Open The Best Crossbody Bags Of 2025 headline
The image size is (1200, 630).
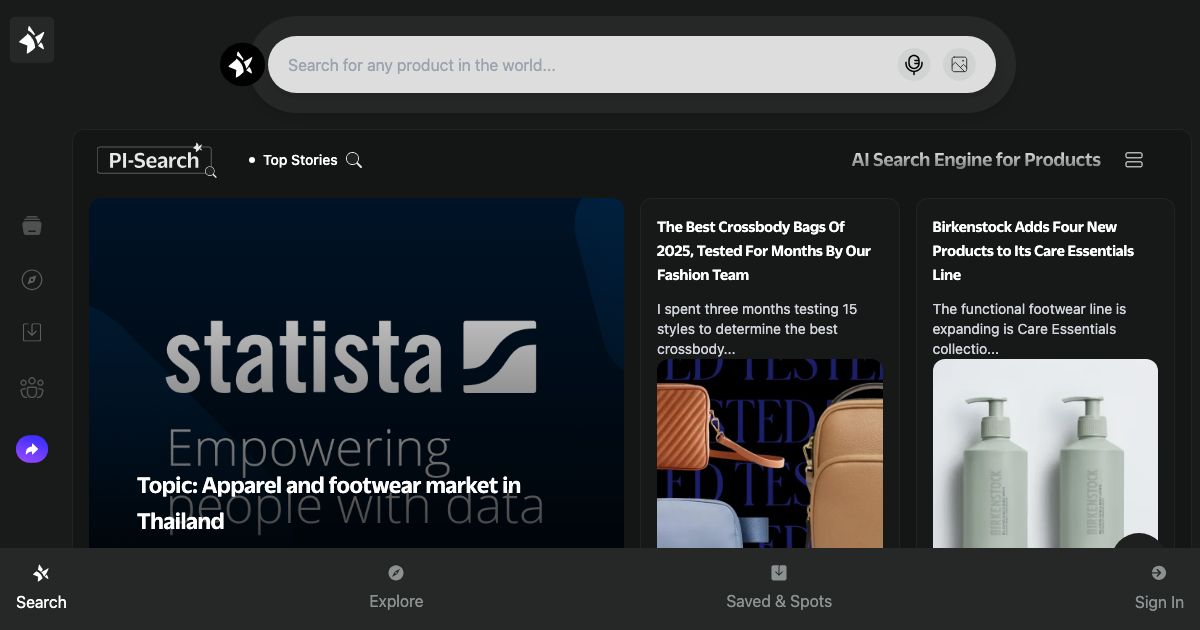[x=764, y=251]
